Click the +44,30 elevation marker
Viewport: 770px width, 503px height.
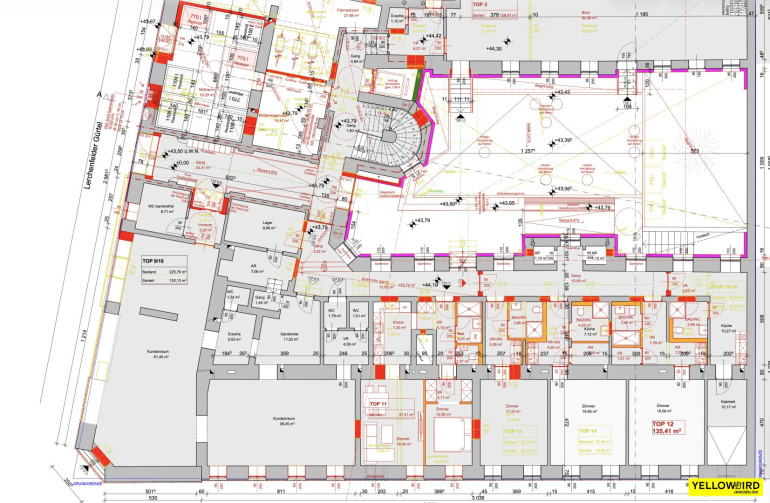[x=490, y=48]
